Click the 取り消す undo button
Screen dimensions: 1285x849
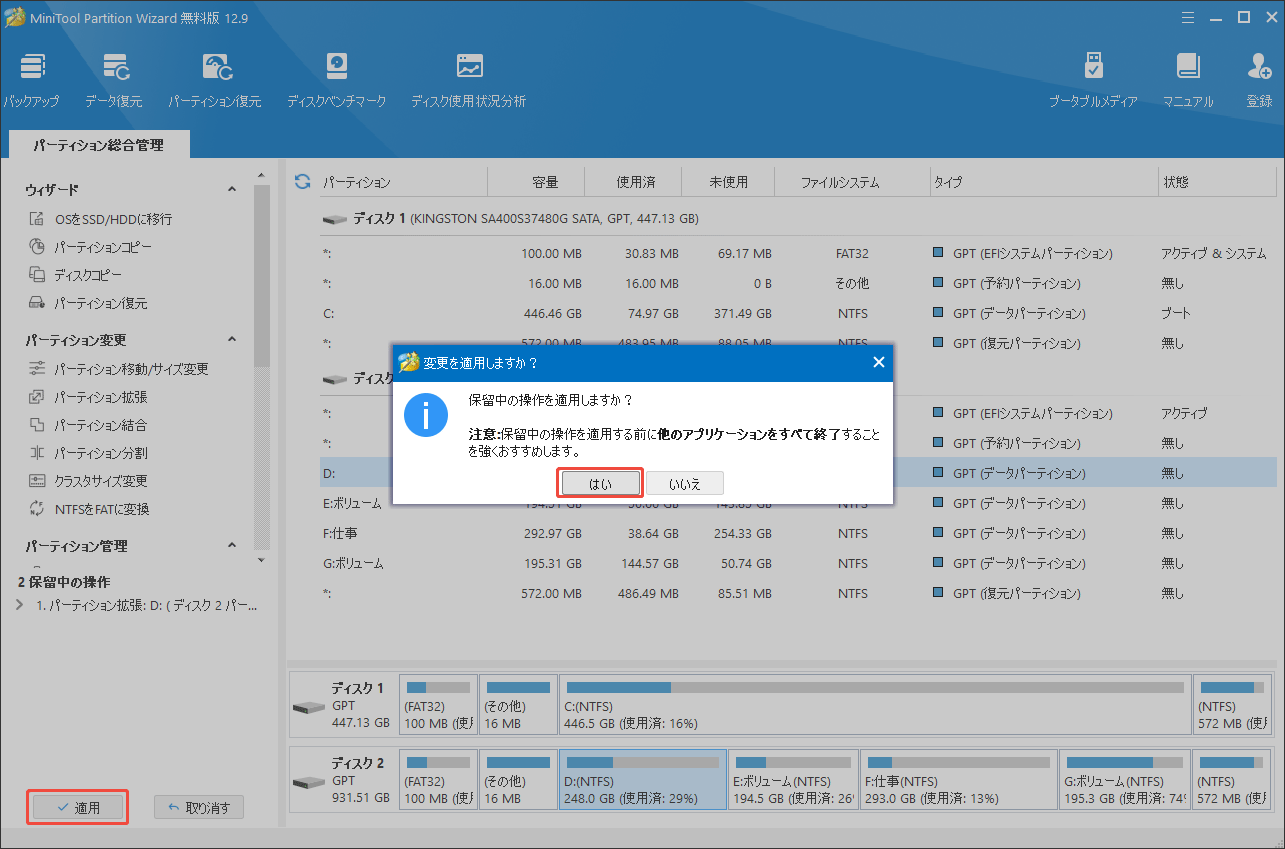(x=199, y=807)
